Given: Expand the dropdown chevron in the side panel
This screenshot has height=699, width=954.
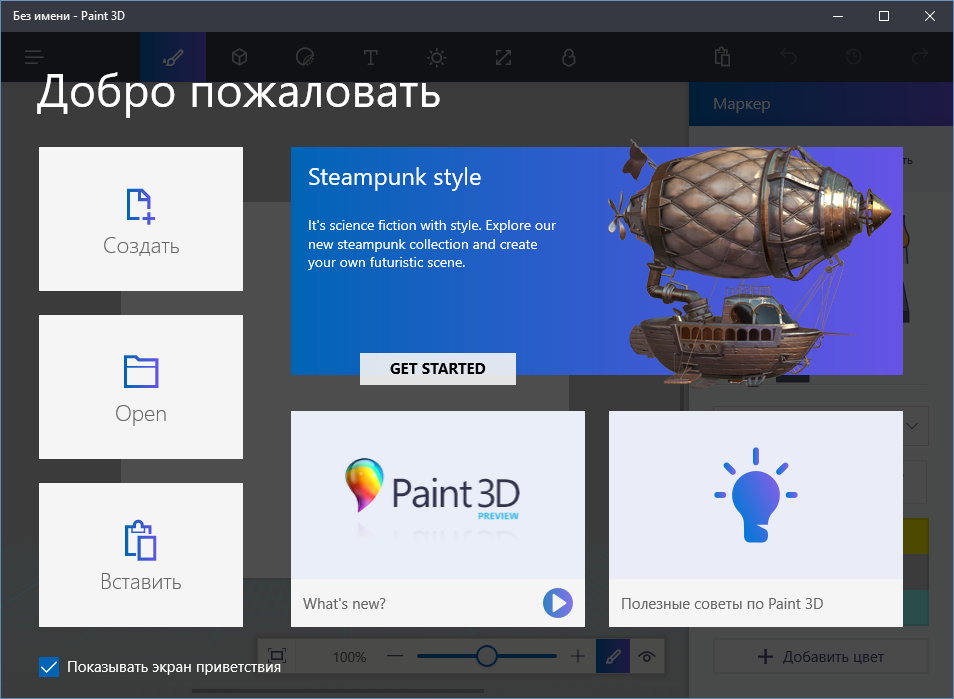Looking at the screenshot, I should point(912,426).
